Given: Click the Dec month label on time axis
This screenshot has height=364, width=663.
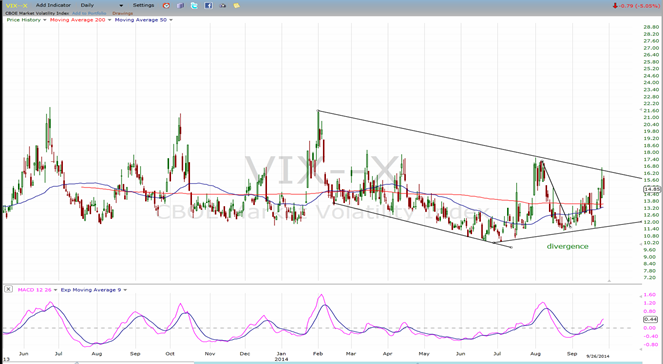Looking at the screenshot, I should pos(245,353).
